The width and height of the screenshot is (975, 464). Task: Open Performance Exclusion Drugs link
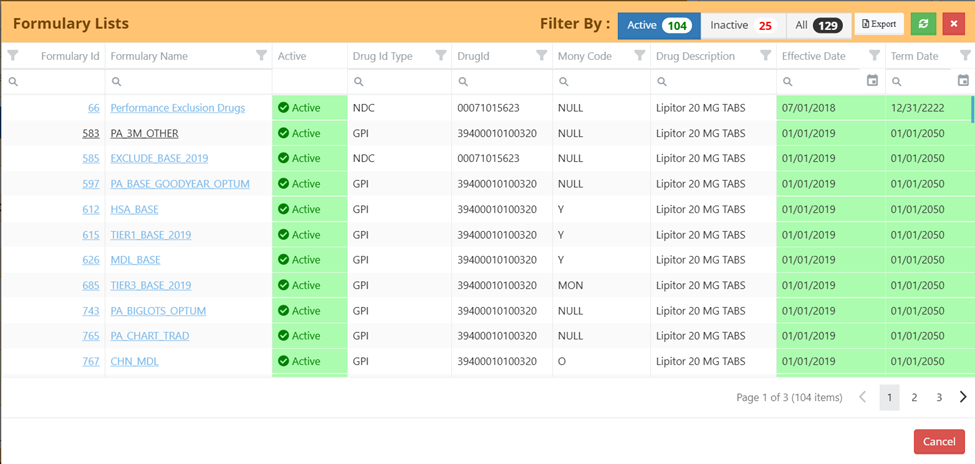pos(177,108)
